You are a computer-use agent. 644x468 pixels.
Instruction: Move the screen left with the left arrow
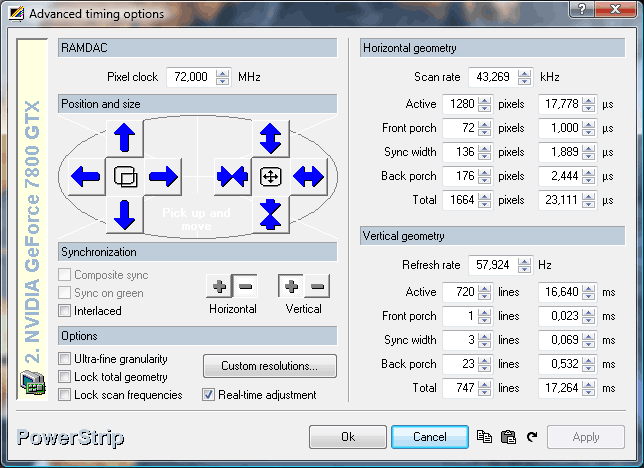(x=86, y=177)
